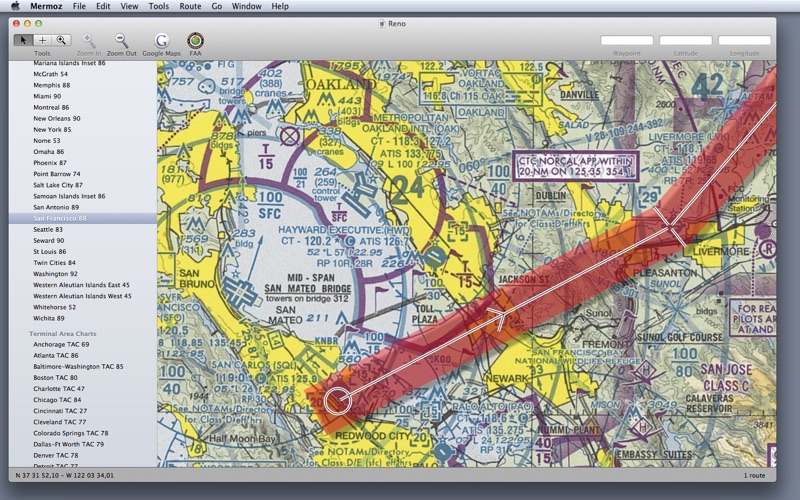Click the Zoom Out toolbar icon
Screen dimensions: 800x500
(x=121, y=41)
